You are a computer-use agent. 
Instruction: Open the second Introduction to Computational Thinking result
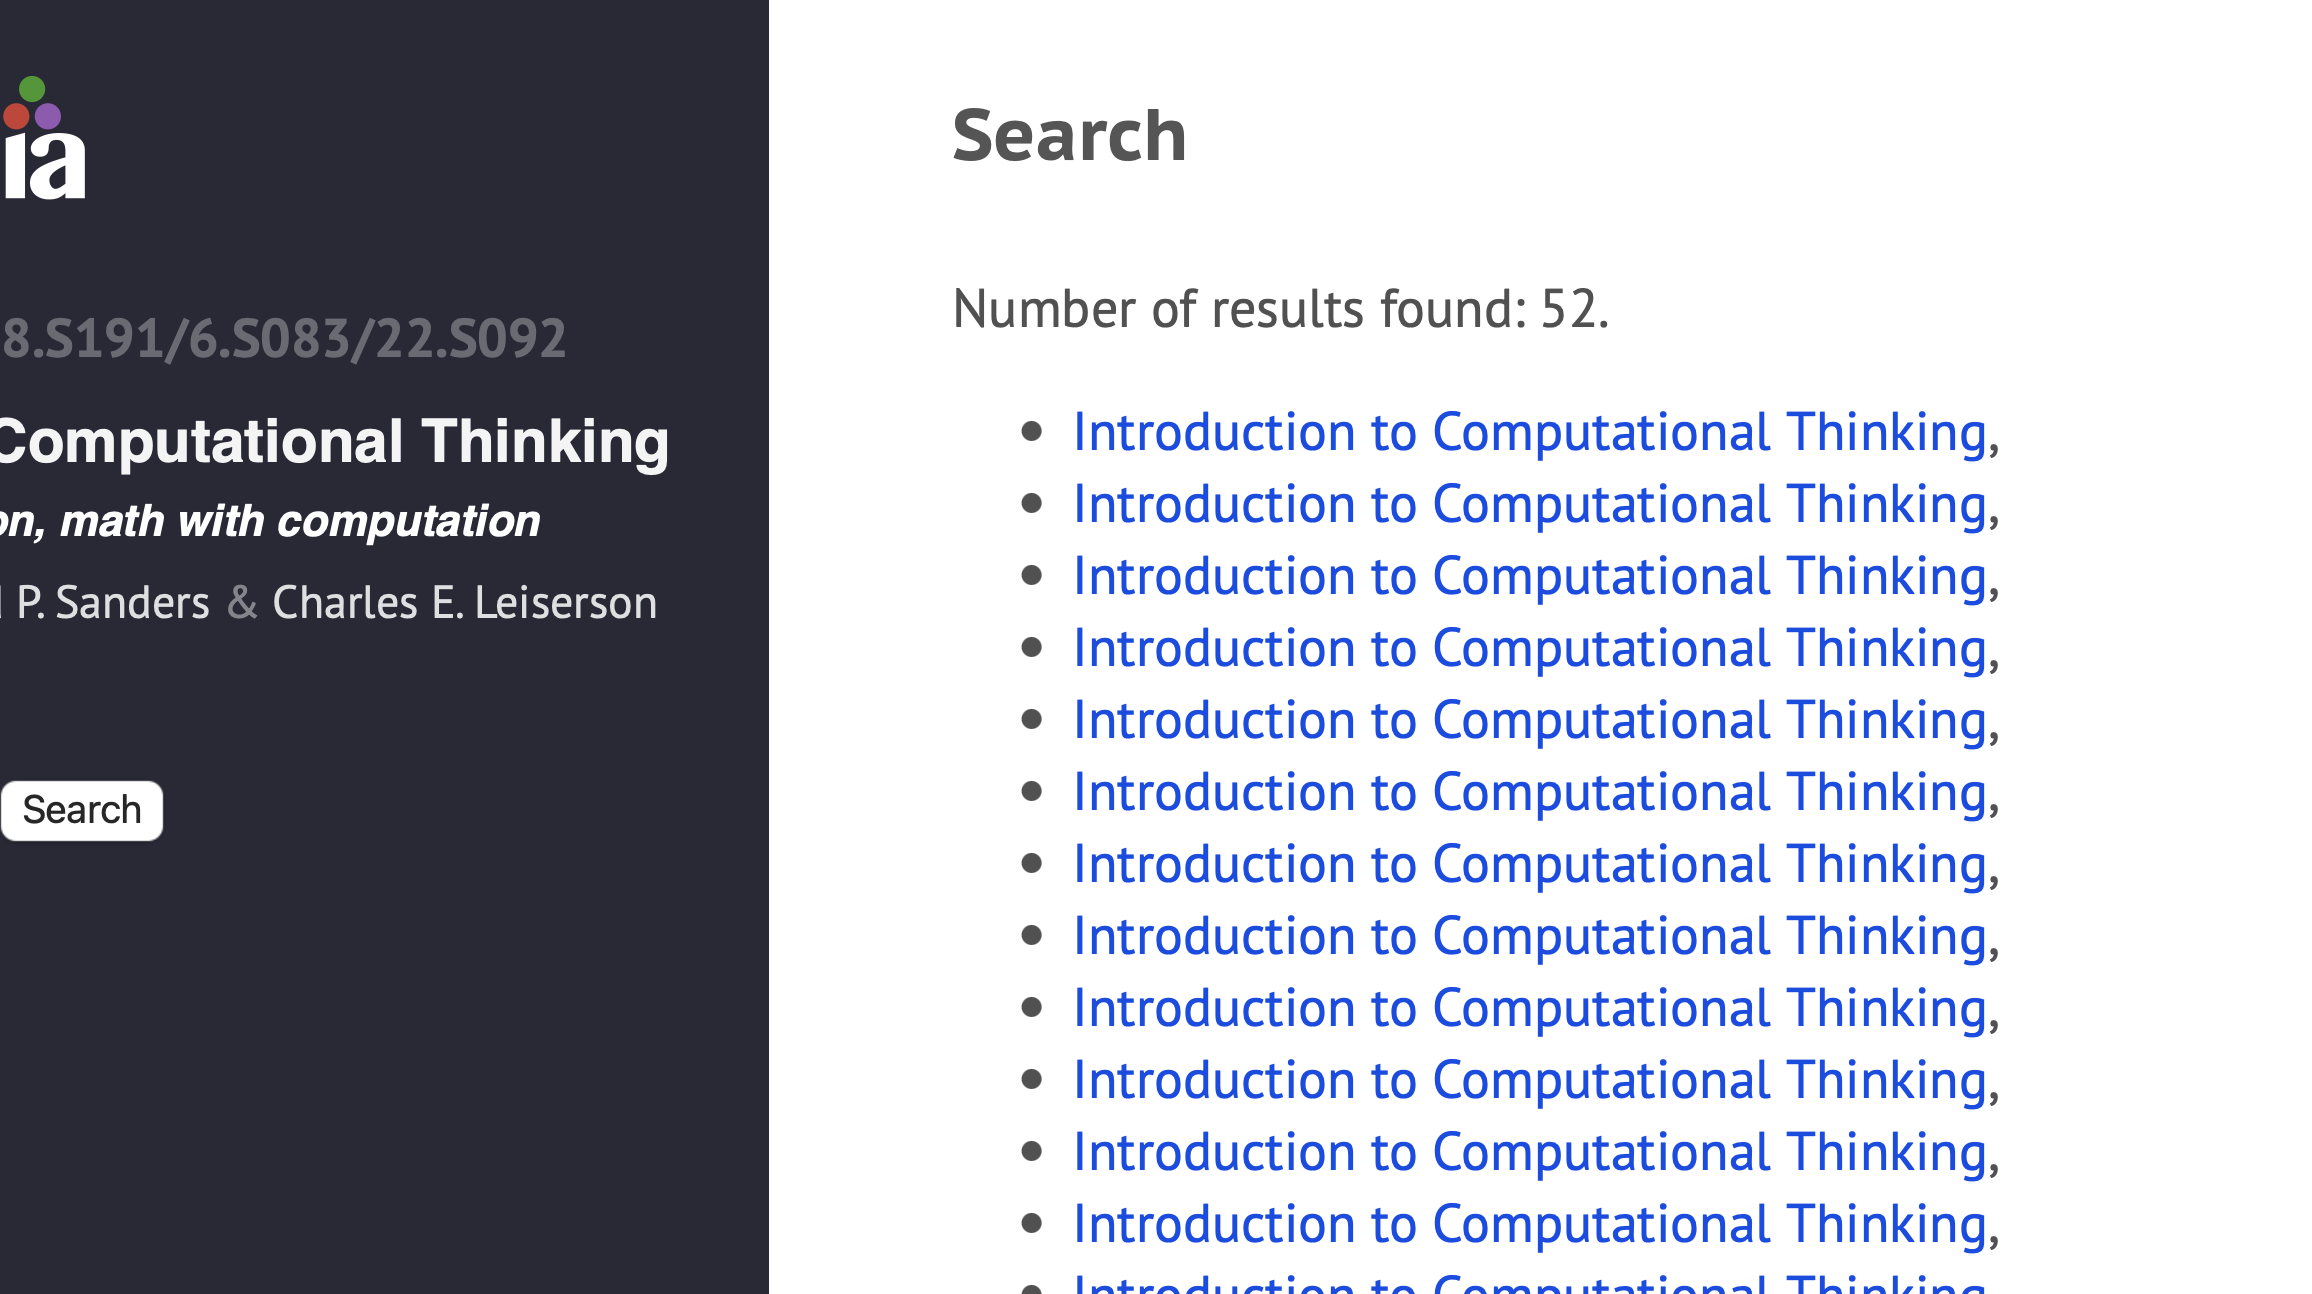1529,505
